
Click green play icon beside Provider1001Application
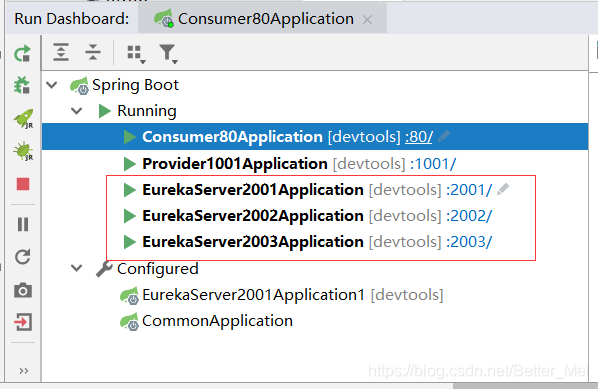click(x=130, y=164)
